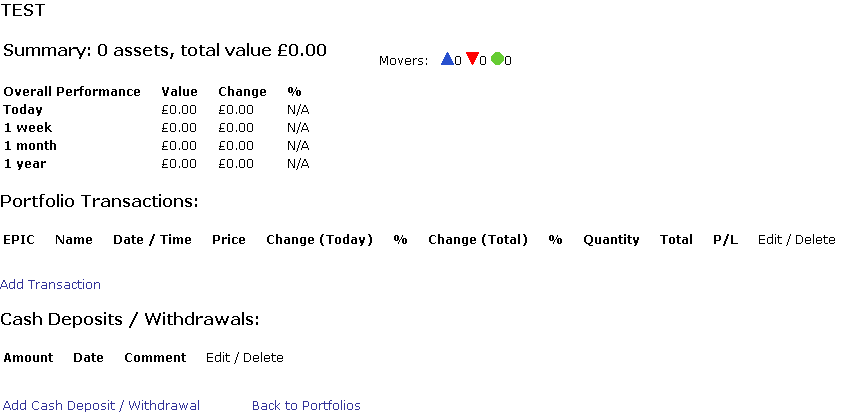
Task: Click the blue up-arrow movers icon
Action: [x=447, y=59]
